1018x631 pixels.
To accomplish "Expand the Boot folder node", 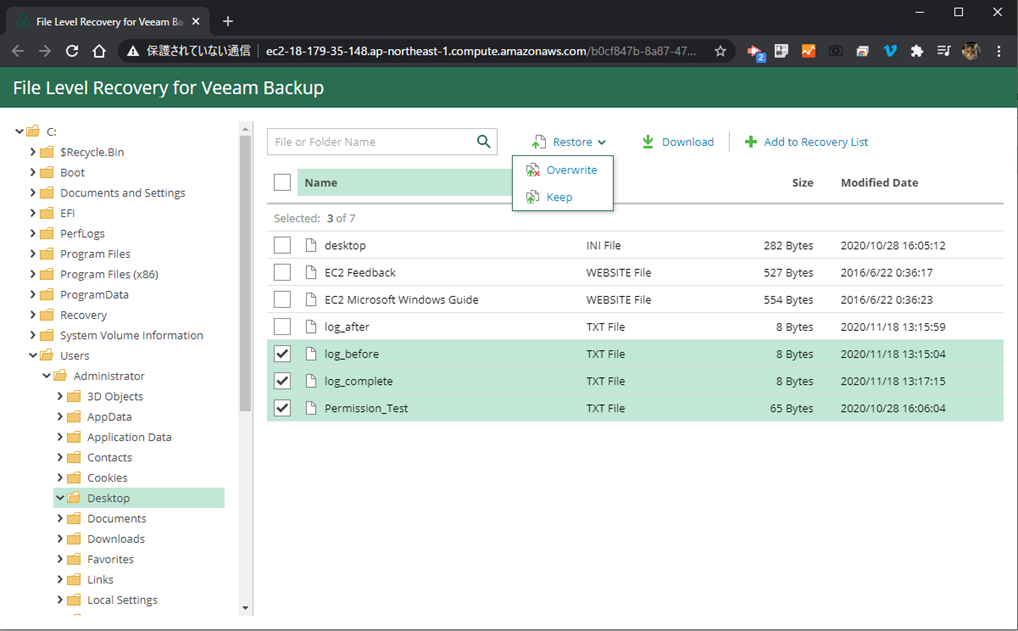I will pos(32,172).
